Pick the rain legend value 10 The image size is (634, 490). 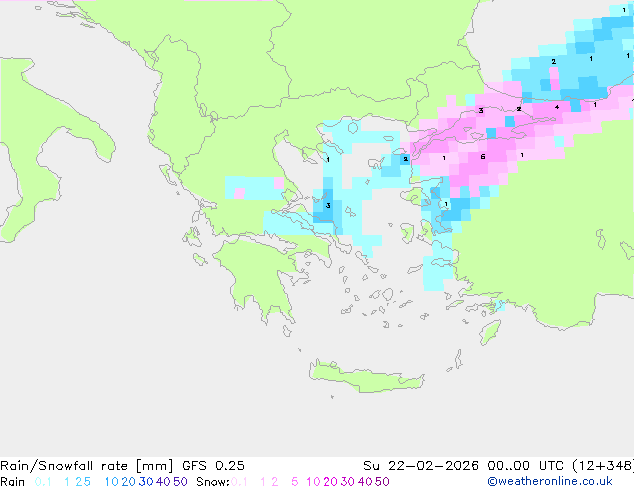pyautogui.click(x=111, y=482)
